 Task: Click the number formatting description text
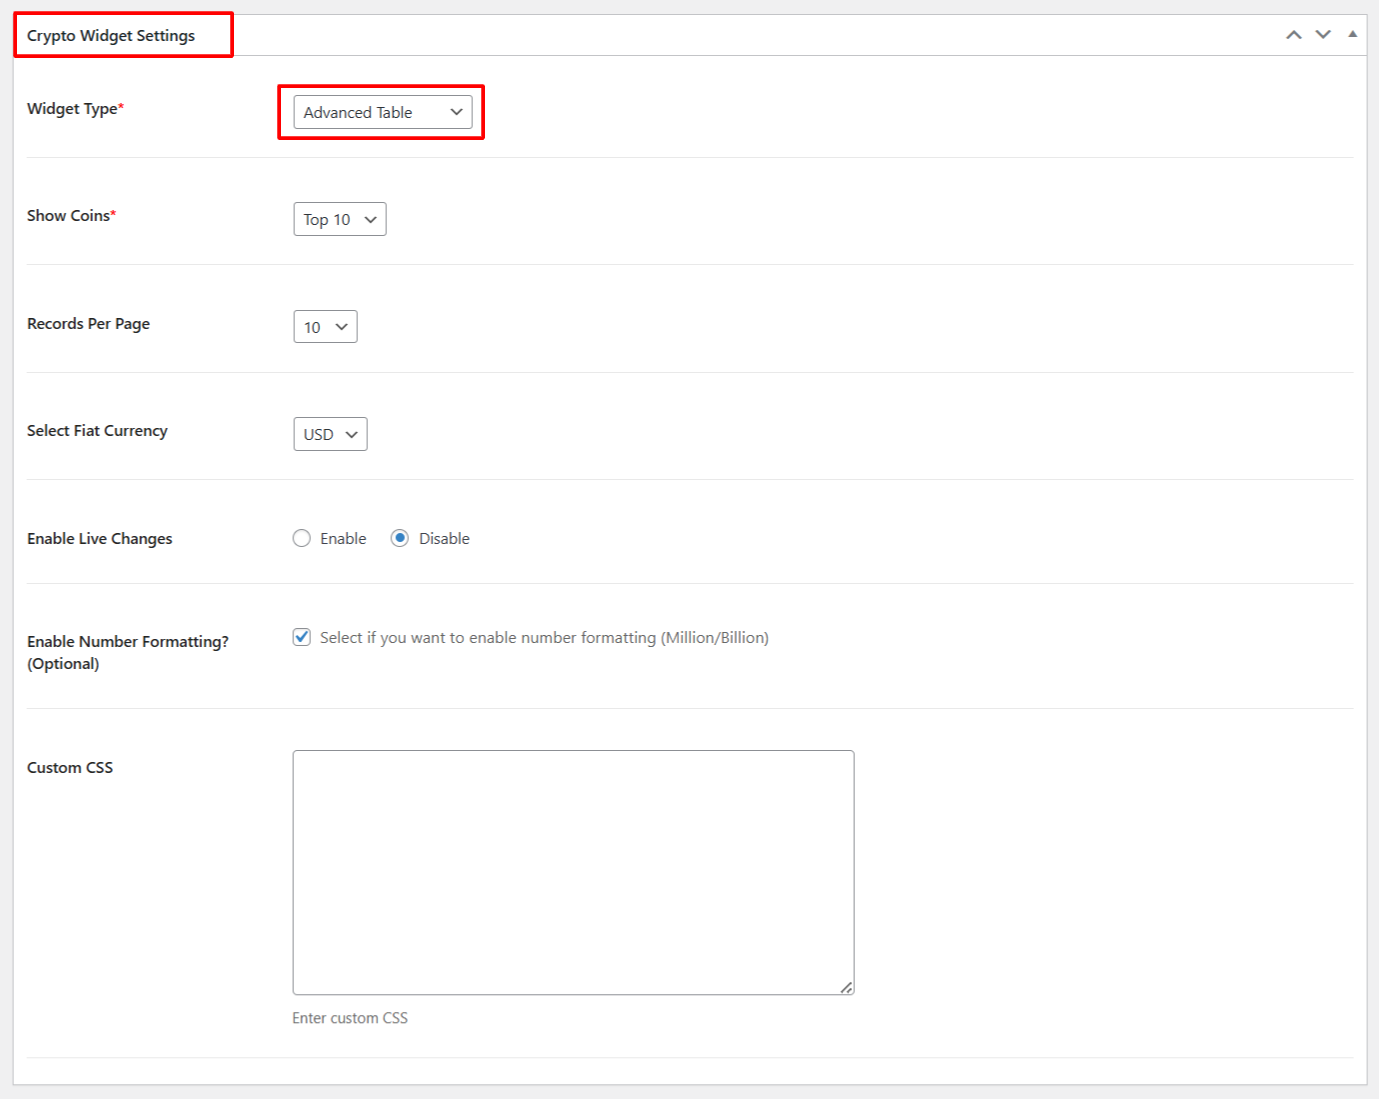point(544,638)
